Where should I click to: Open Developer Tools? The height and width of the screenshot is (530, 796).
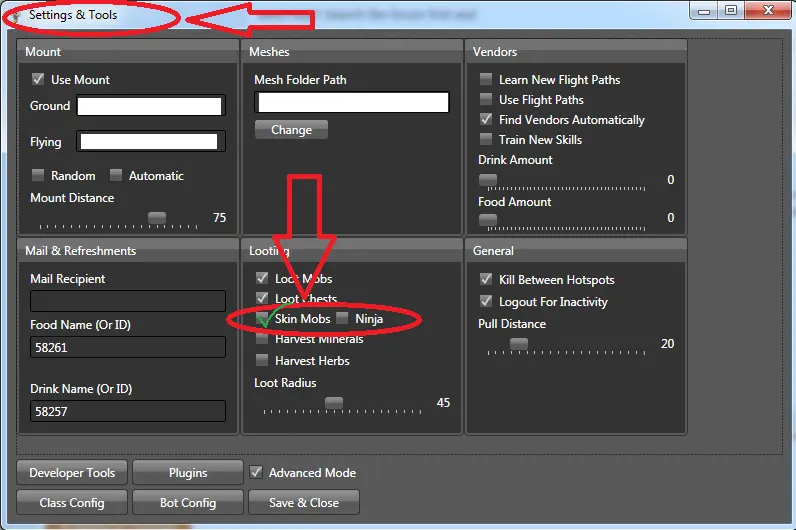pyautogui.click(x=72, y=473)
